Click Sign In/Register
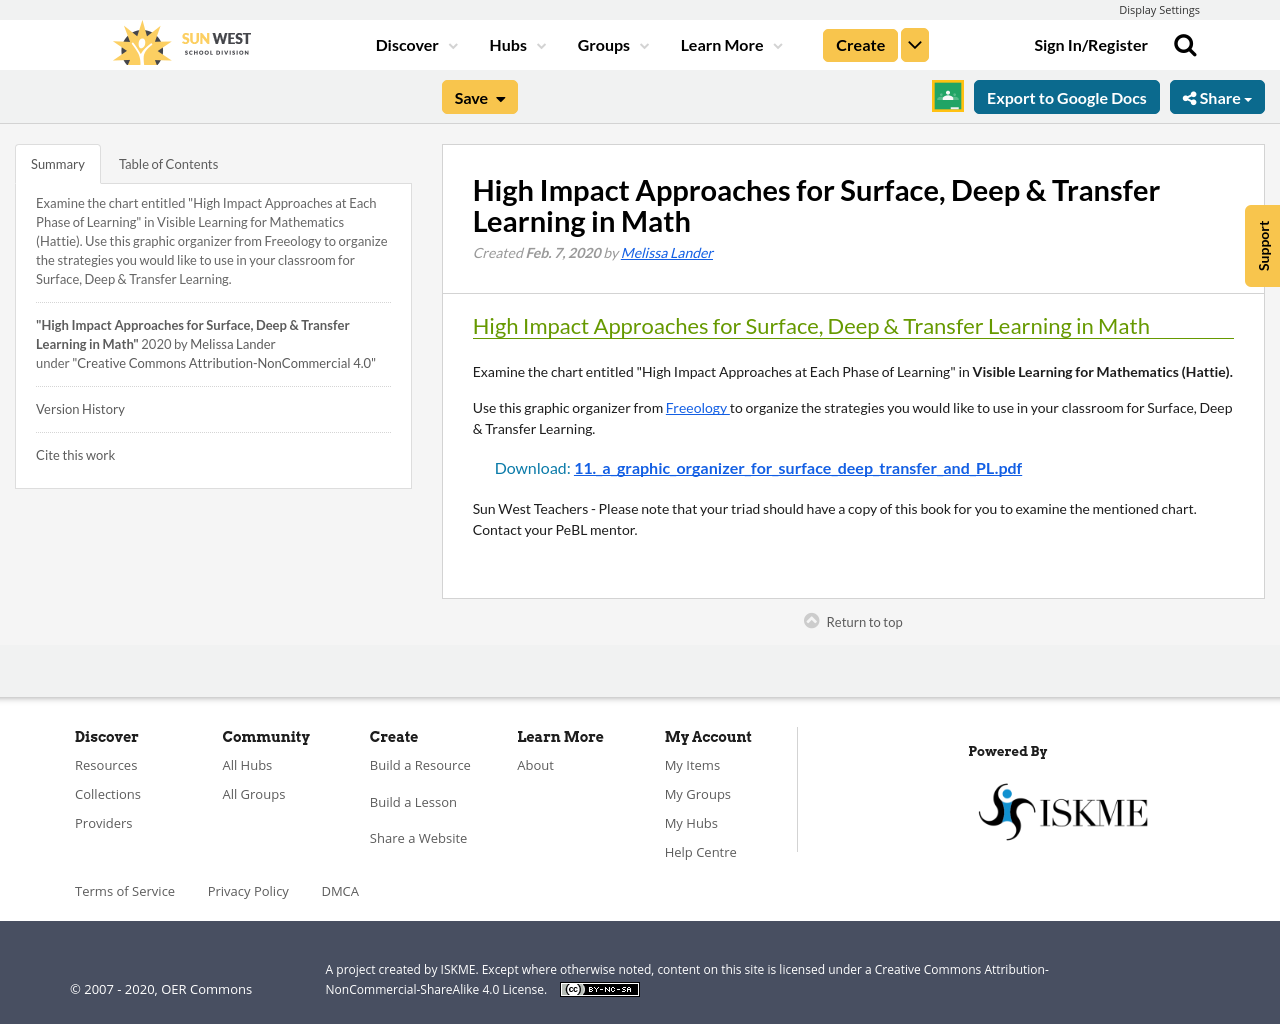 tap(1091, 44)
